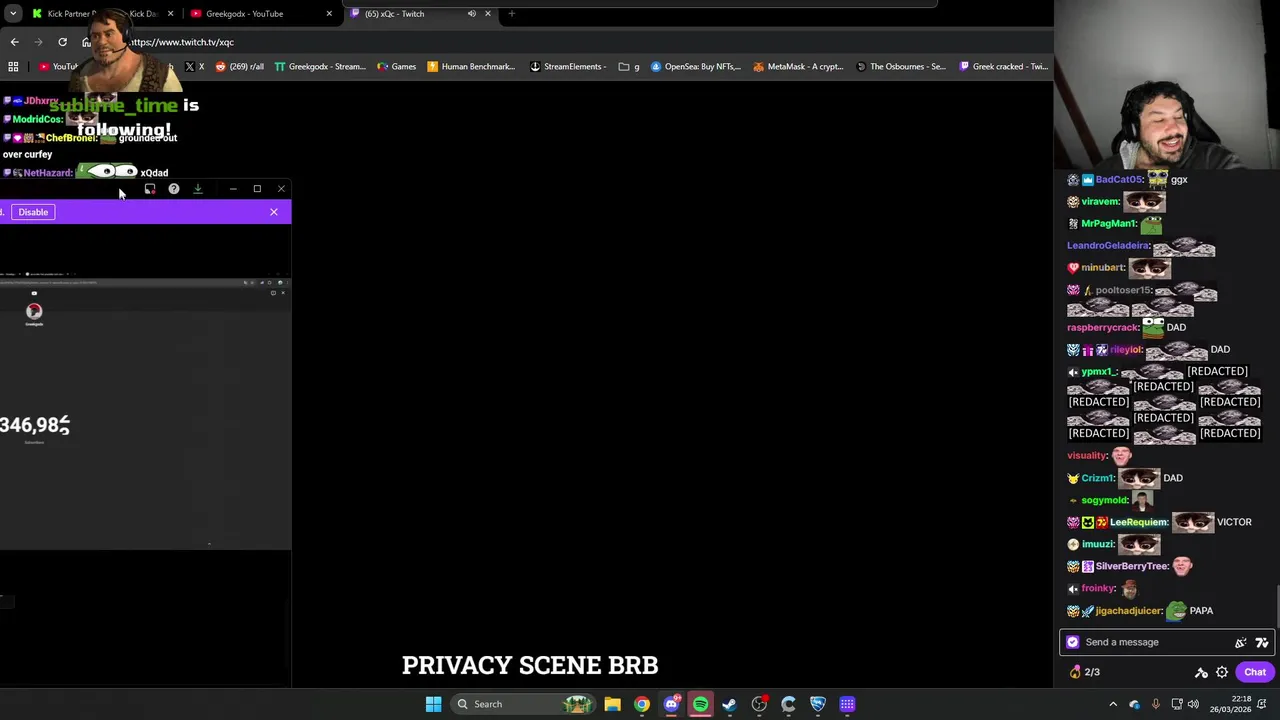Open the emote picker in chat box
The height and width of the screenshot is (720, 1280).
coord(1241,642)
